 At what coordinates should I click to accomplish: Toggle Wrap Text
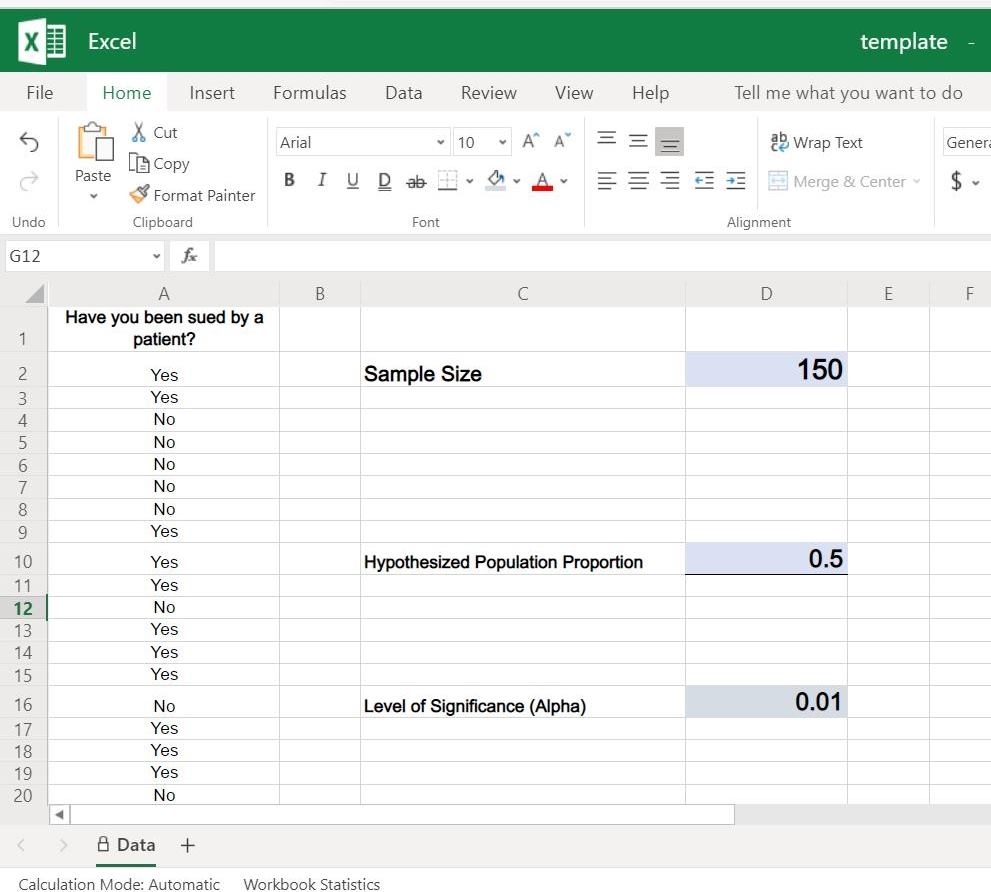point(816,142)
